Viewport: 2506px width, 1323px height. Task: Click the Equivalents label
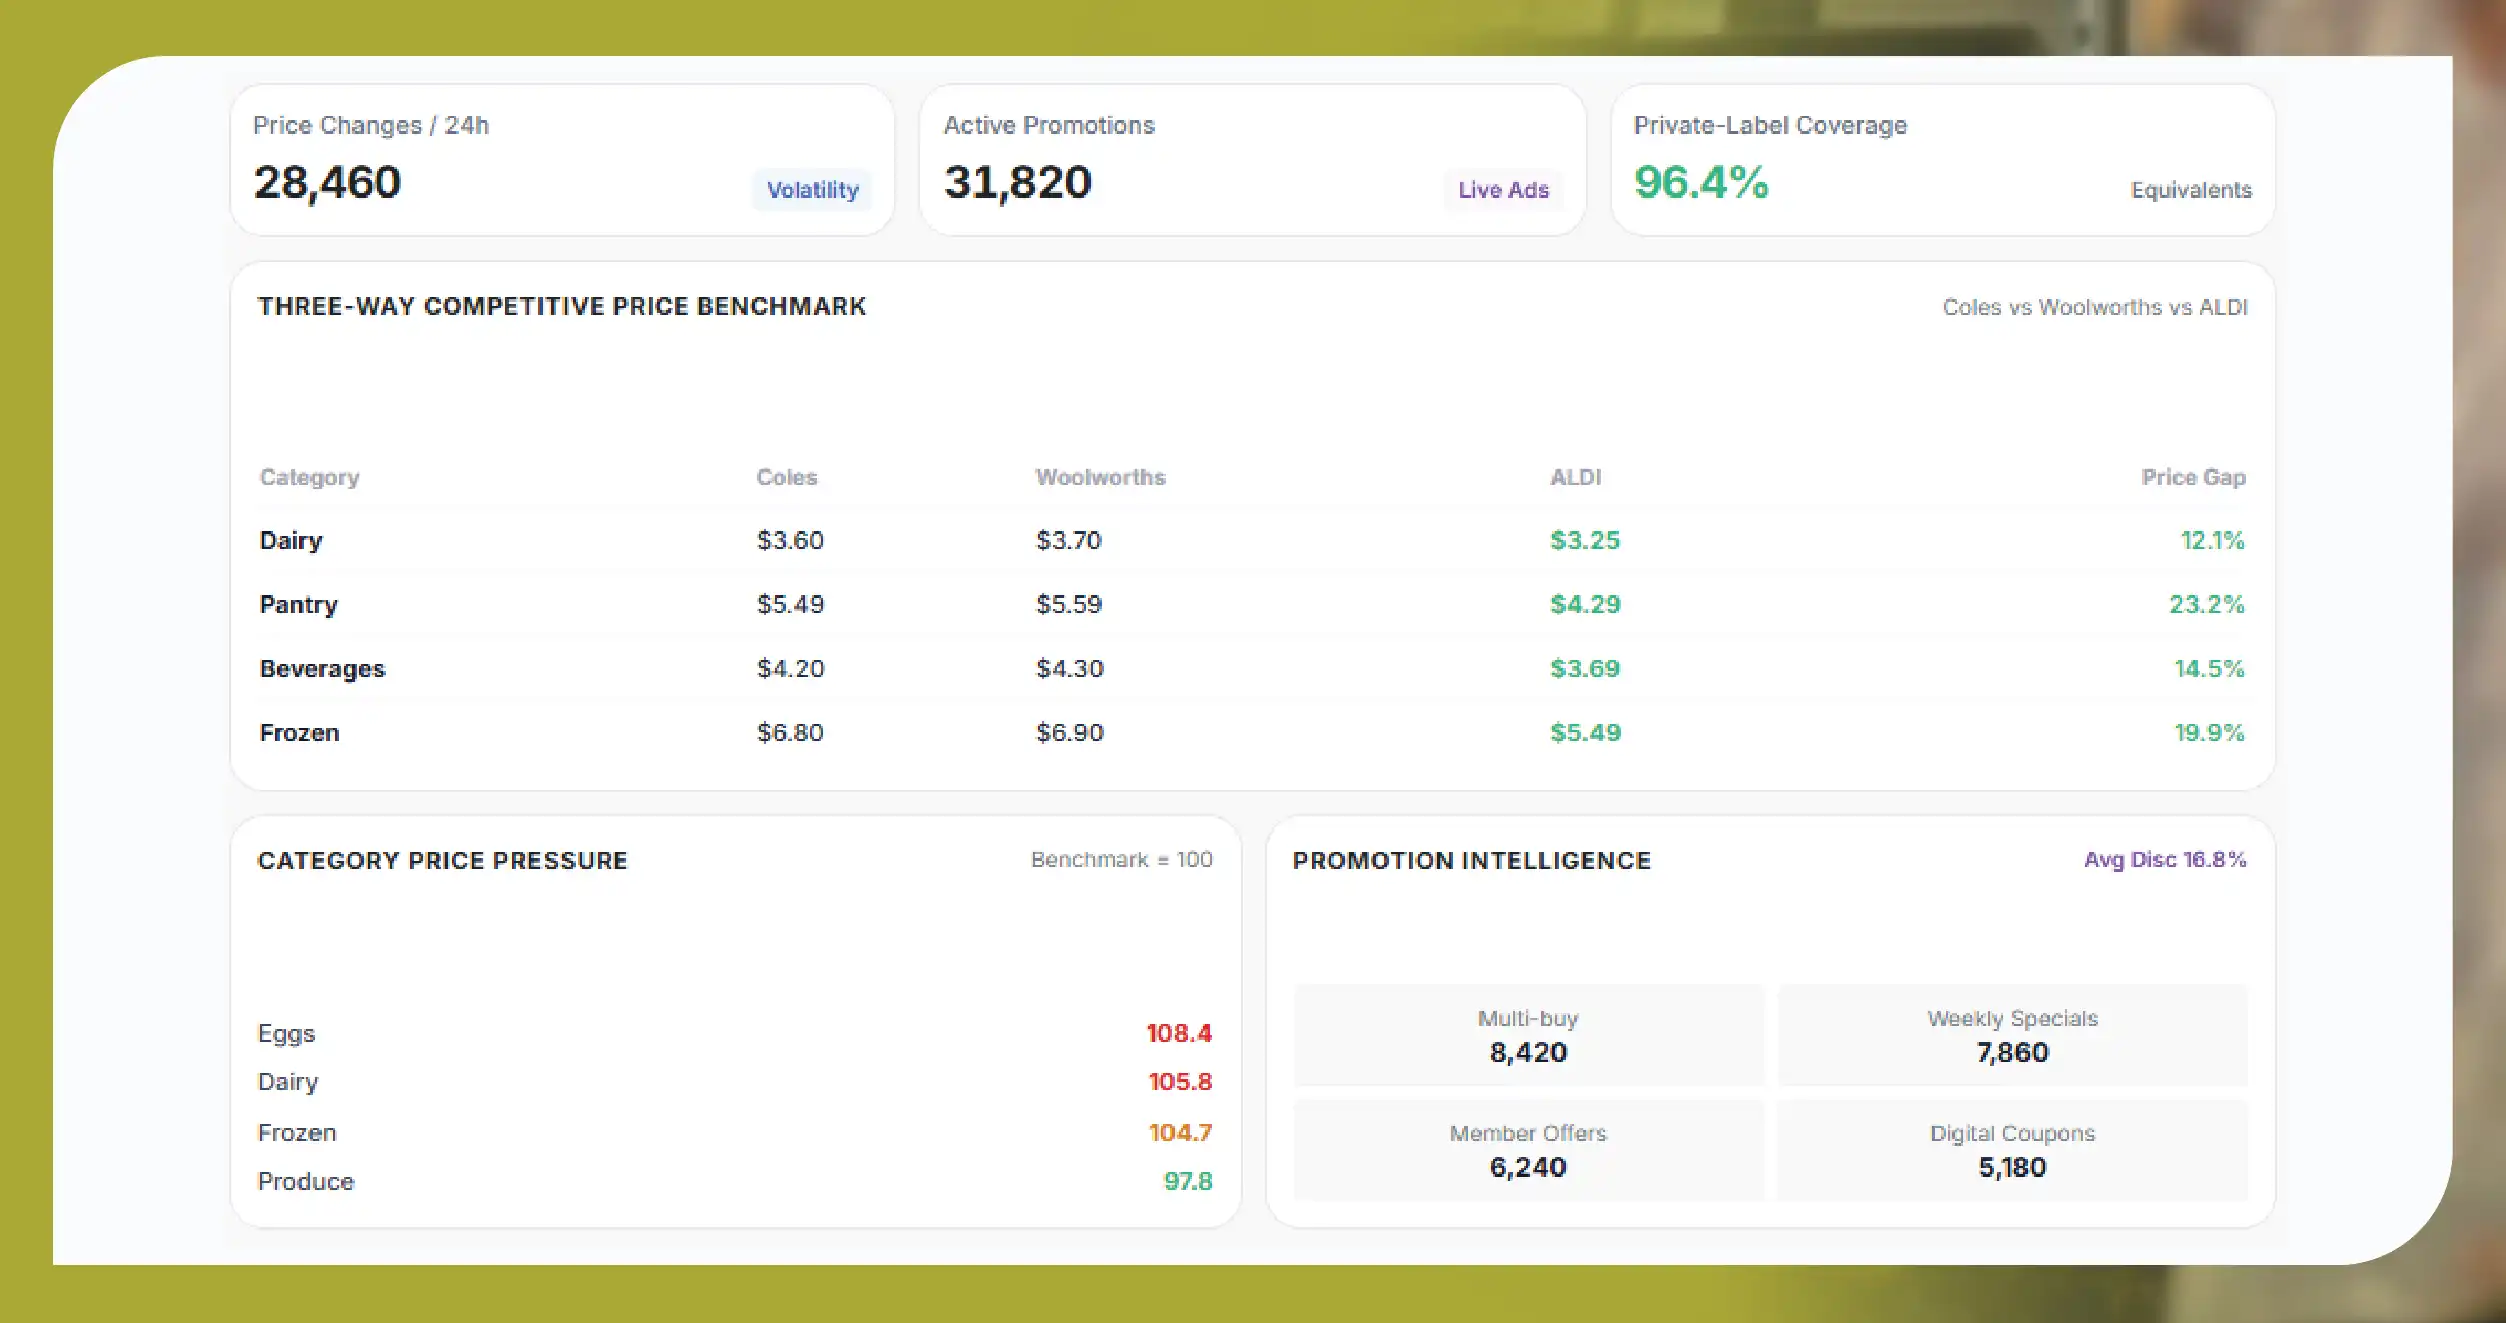tap(2191, 190)
